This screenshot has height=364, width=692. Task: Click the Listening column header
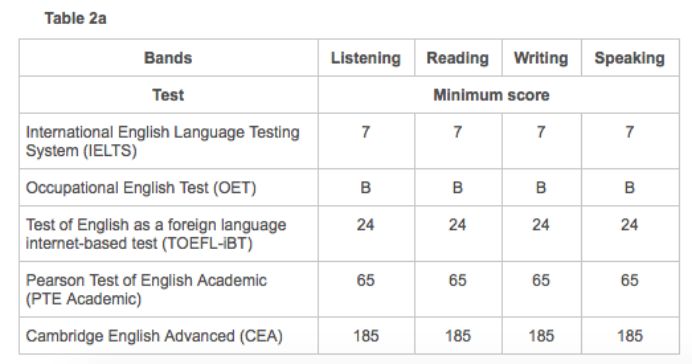pyautogui.click(x=366, y=58)
